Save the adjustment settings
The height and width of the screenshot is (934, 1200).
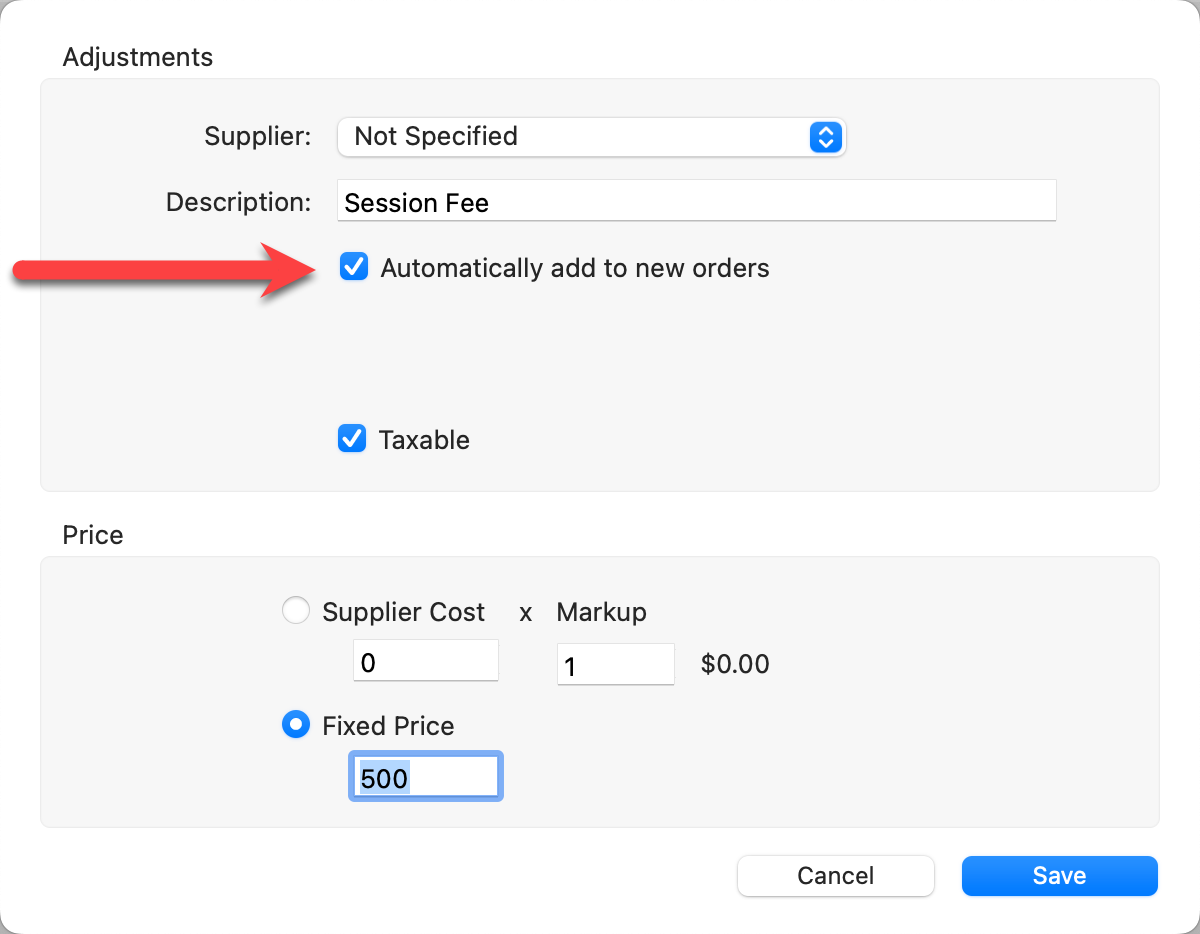point(1059,876)
